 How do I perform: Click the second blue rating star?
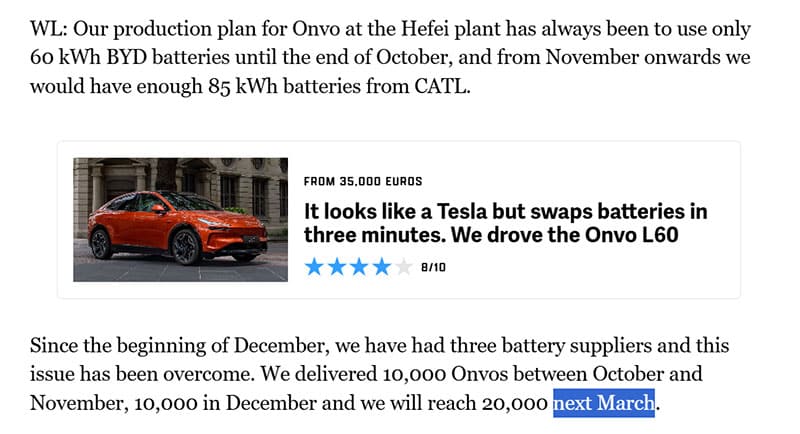337,267
